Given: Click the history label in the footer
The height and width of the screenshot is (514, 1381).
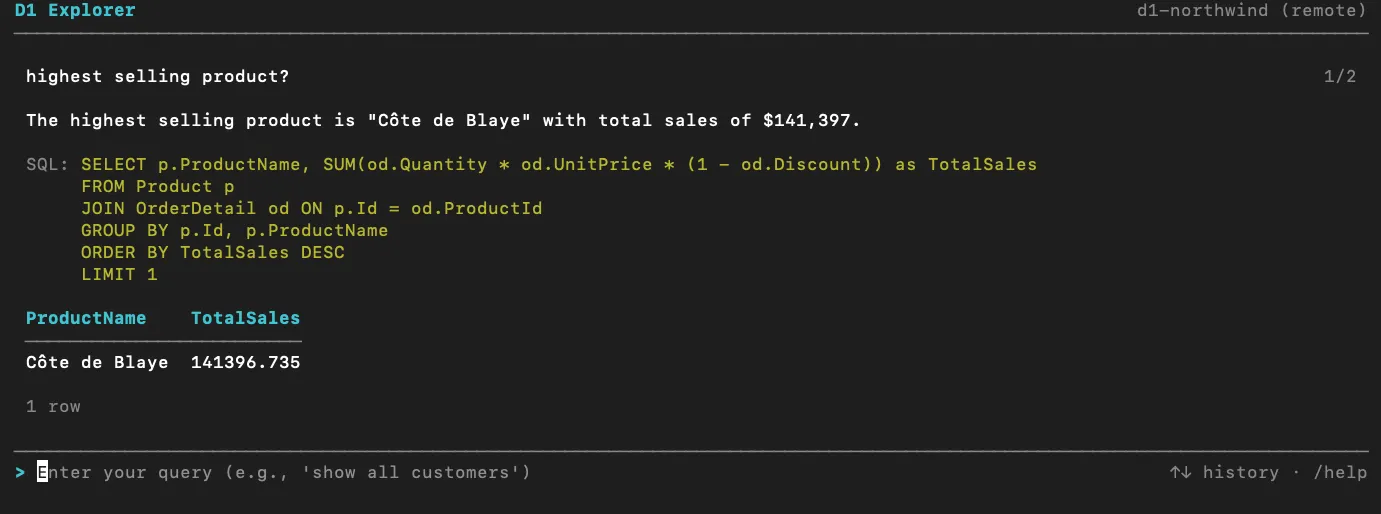Looking at the screenshot, I should [x=1240, y=472].
